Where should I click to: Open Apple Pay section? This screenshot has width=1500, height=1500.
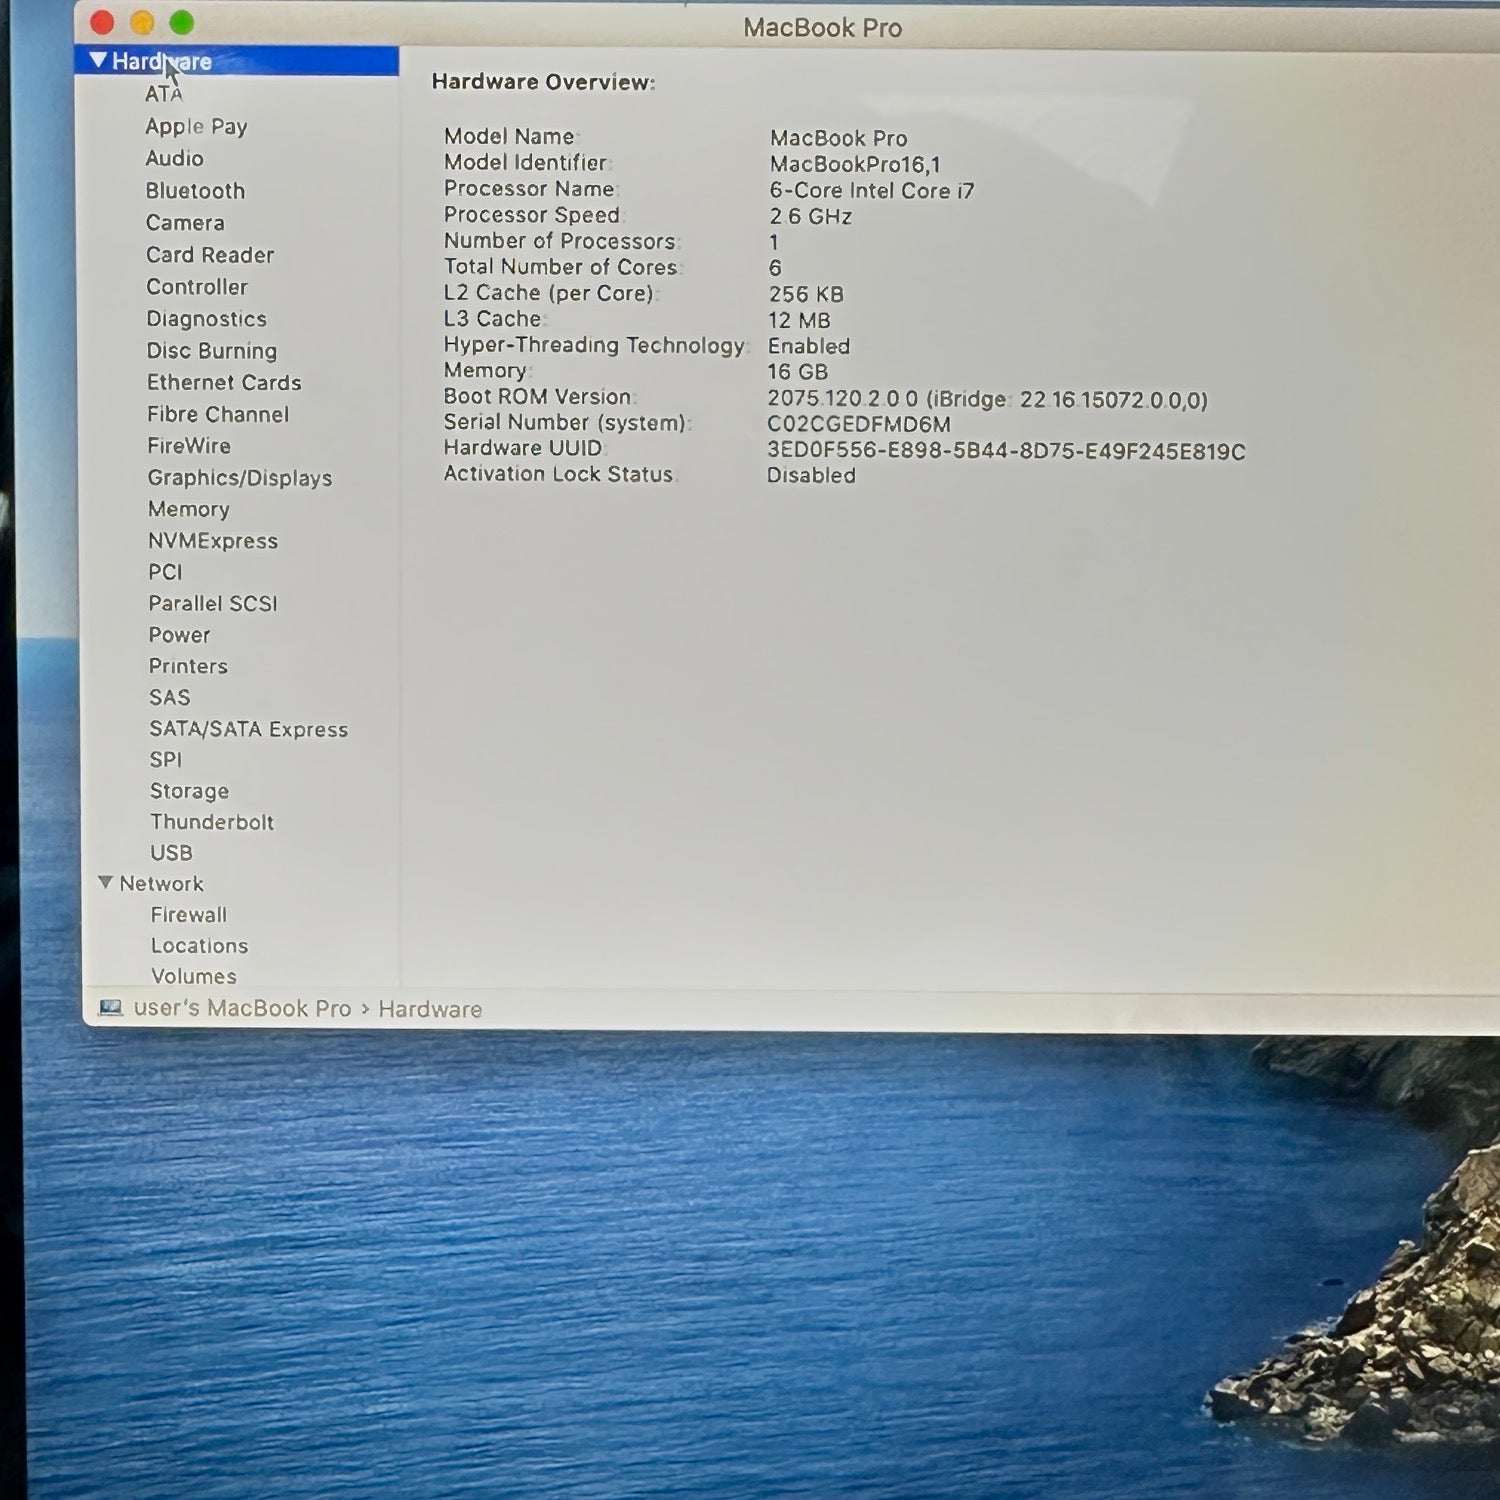[x=196, y=126]
